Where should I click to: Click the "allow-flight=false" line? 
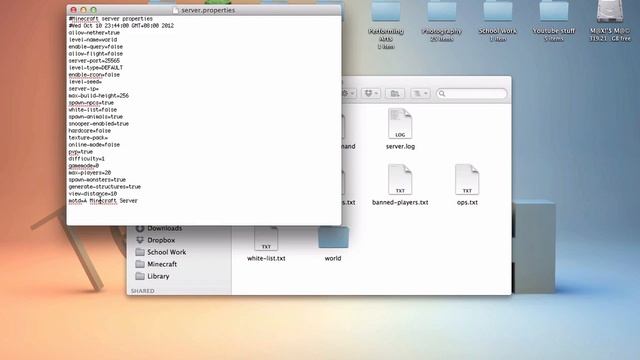click(x=96, y=53)
